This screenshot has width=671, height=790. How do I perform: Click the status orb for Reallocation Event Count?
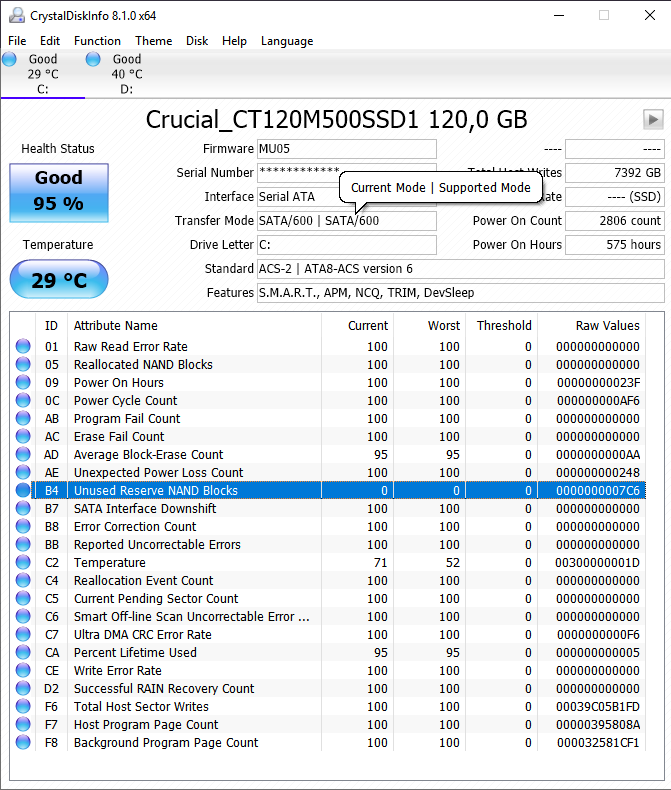[x=23, y=580]
